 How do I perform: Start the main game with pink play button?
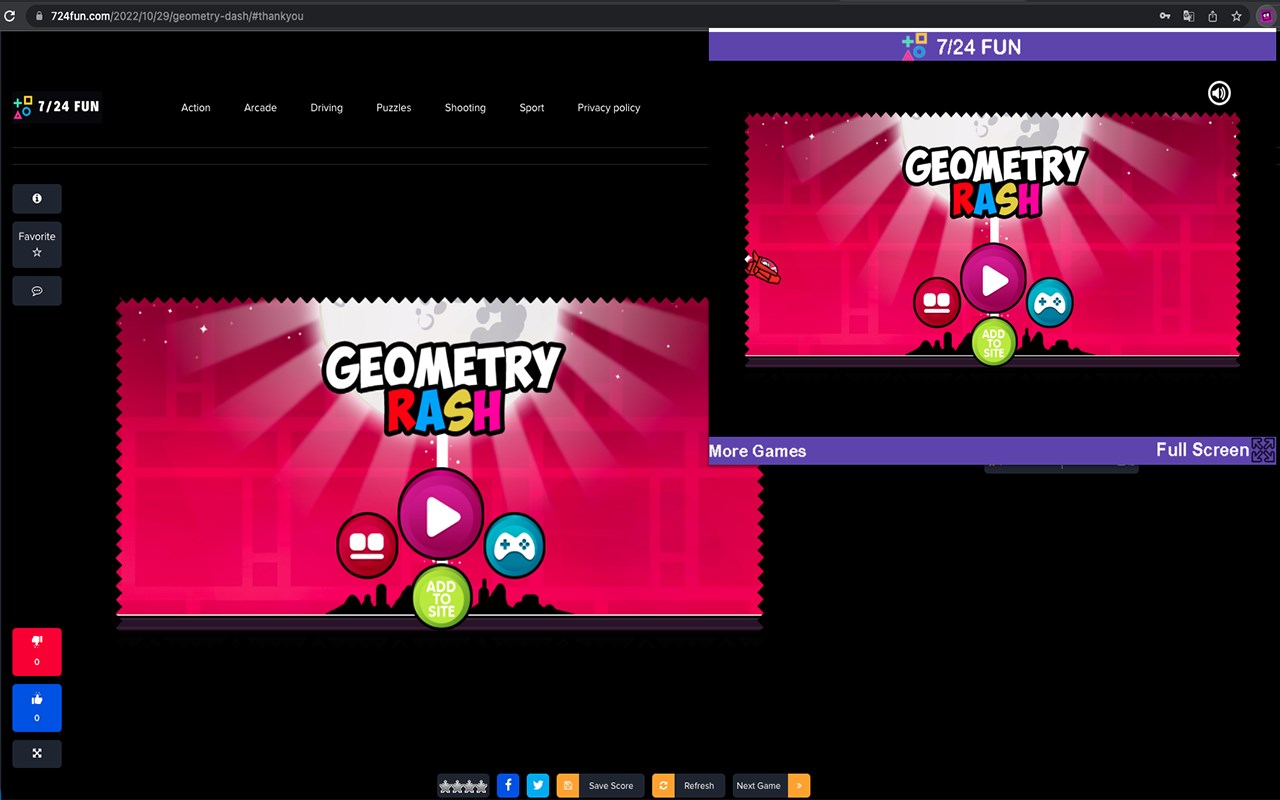441,515
